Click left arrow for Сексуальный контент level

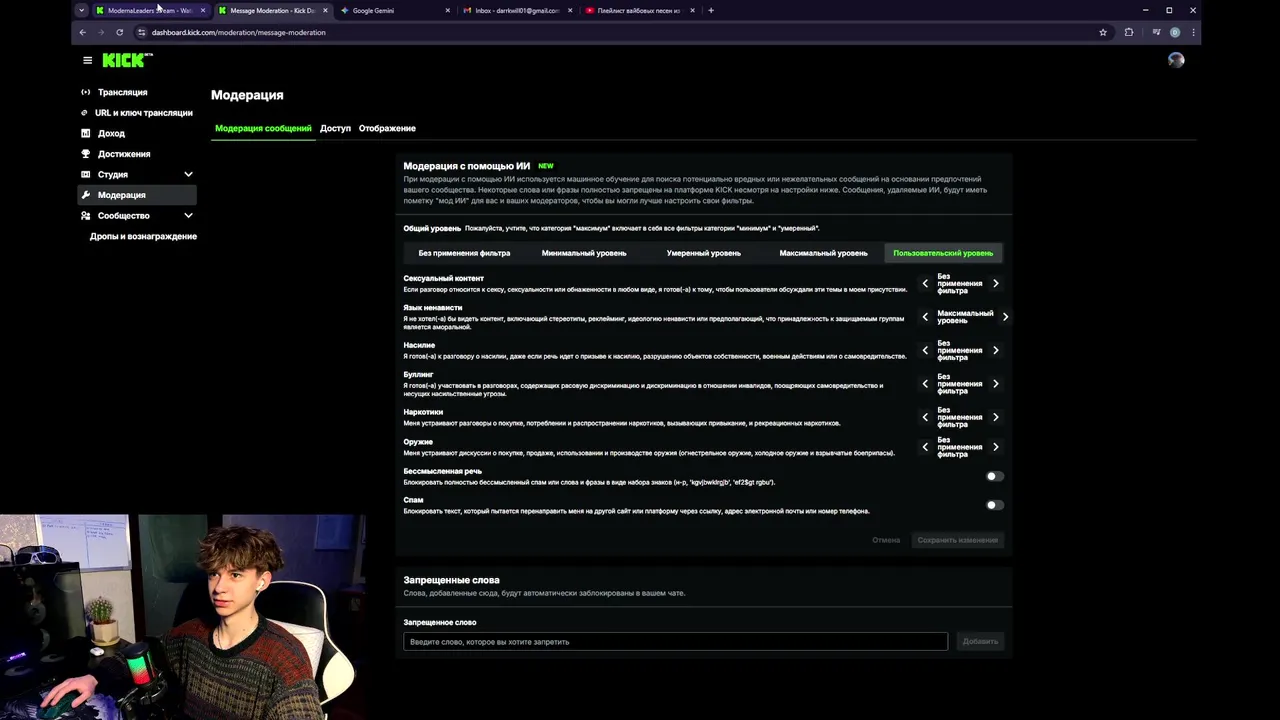(x=925, y=283)
